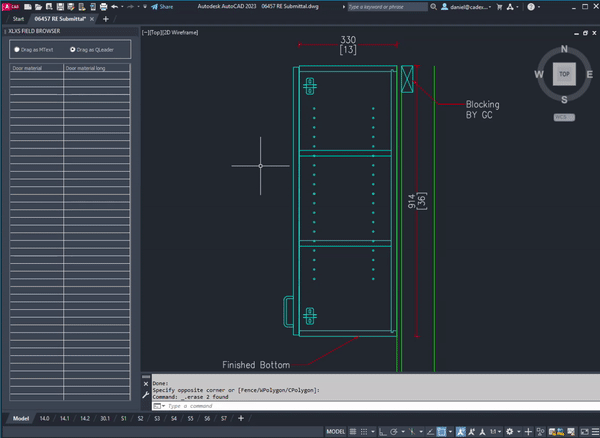
Task: Click the MODEL space button in status bar
Action: (x=338, y=431)
